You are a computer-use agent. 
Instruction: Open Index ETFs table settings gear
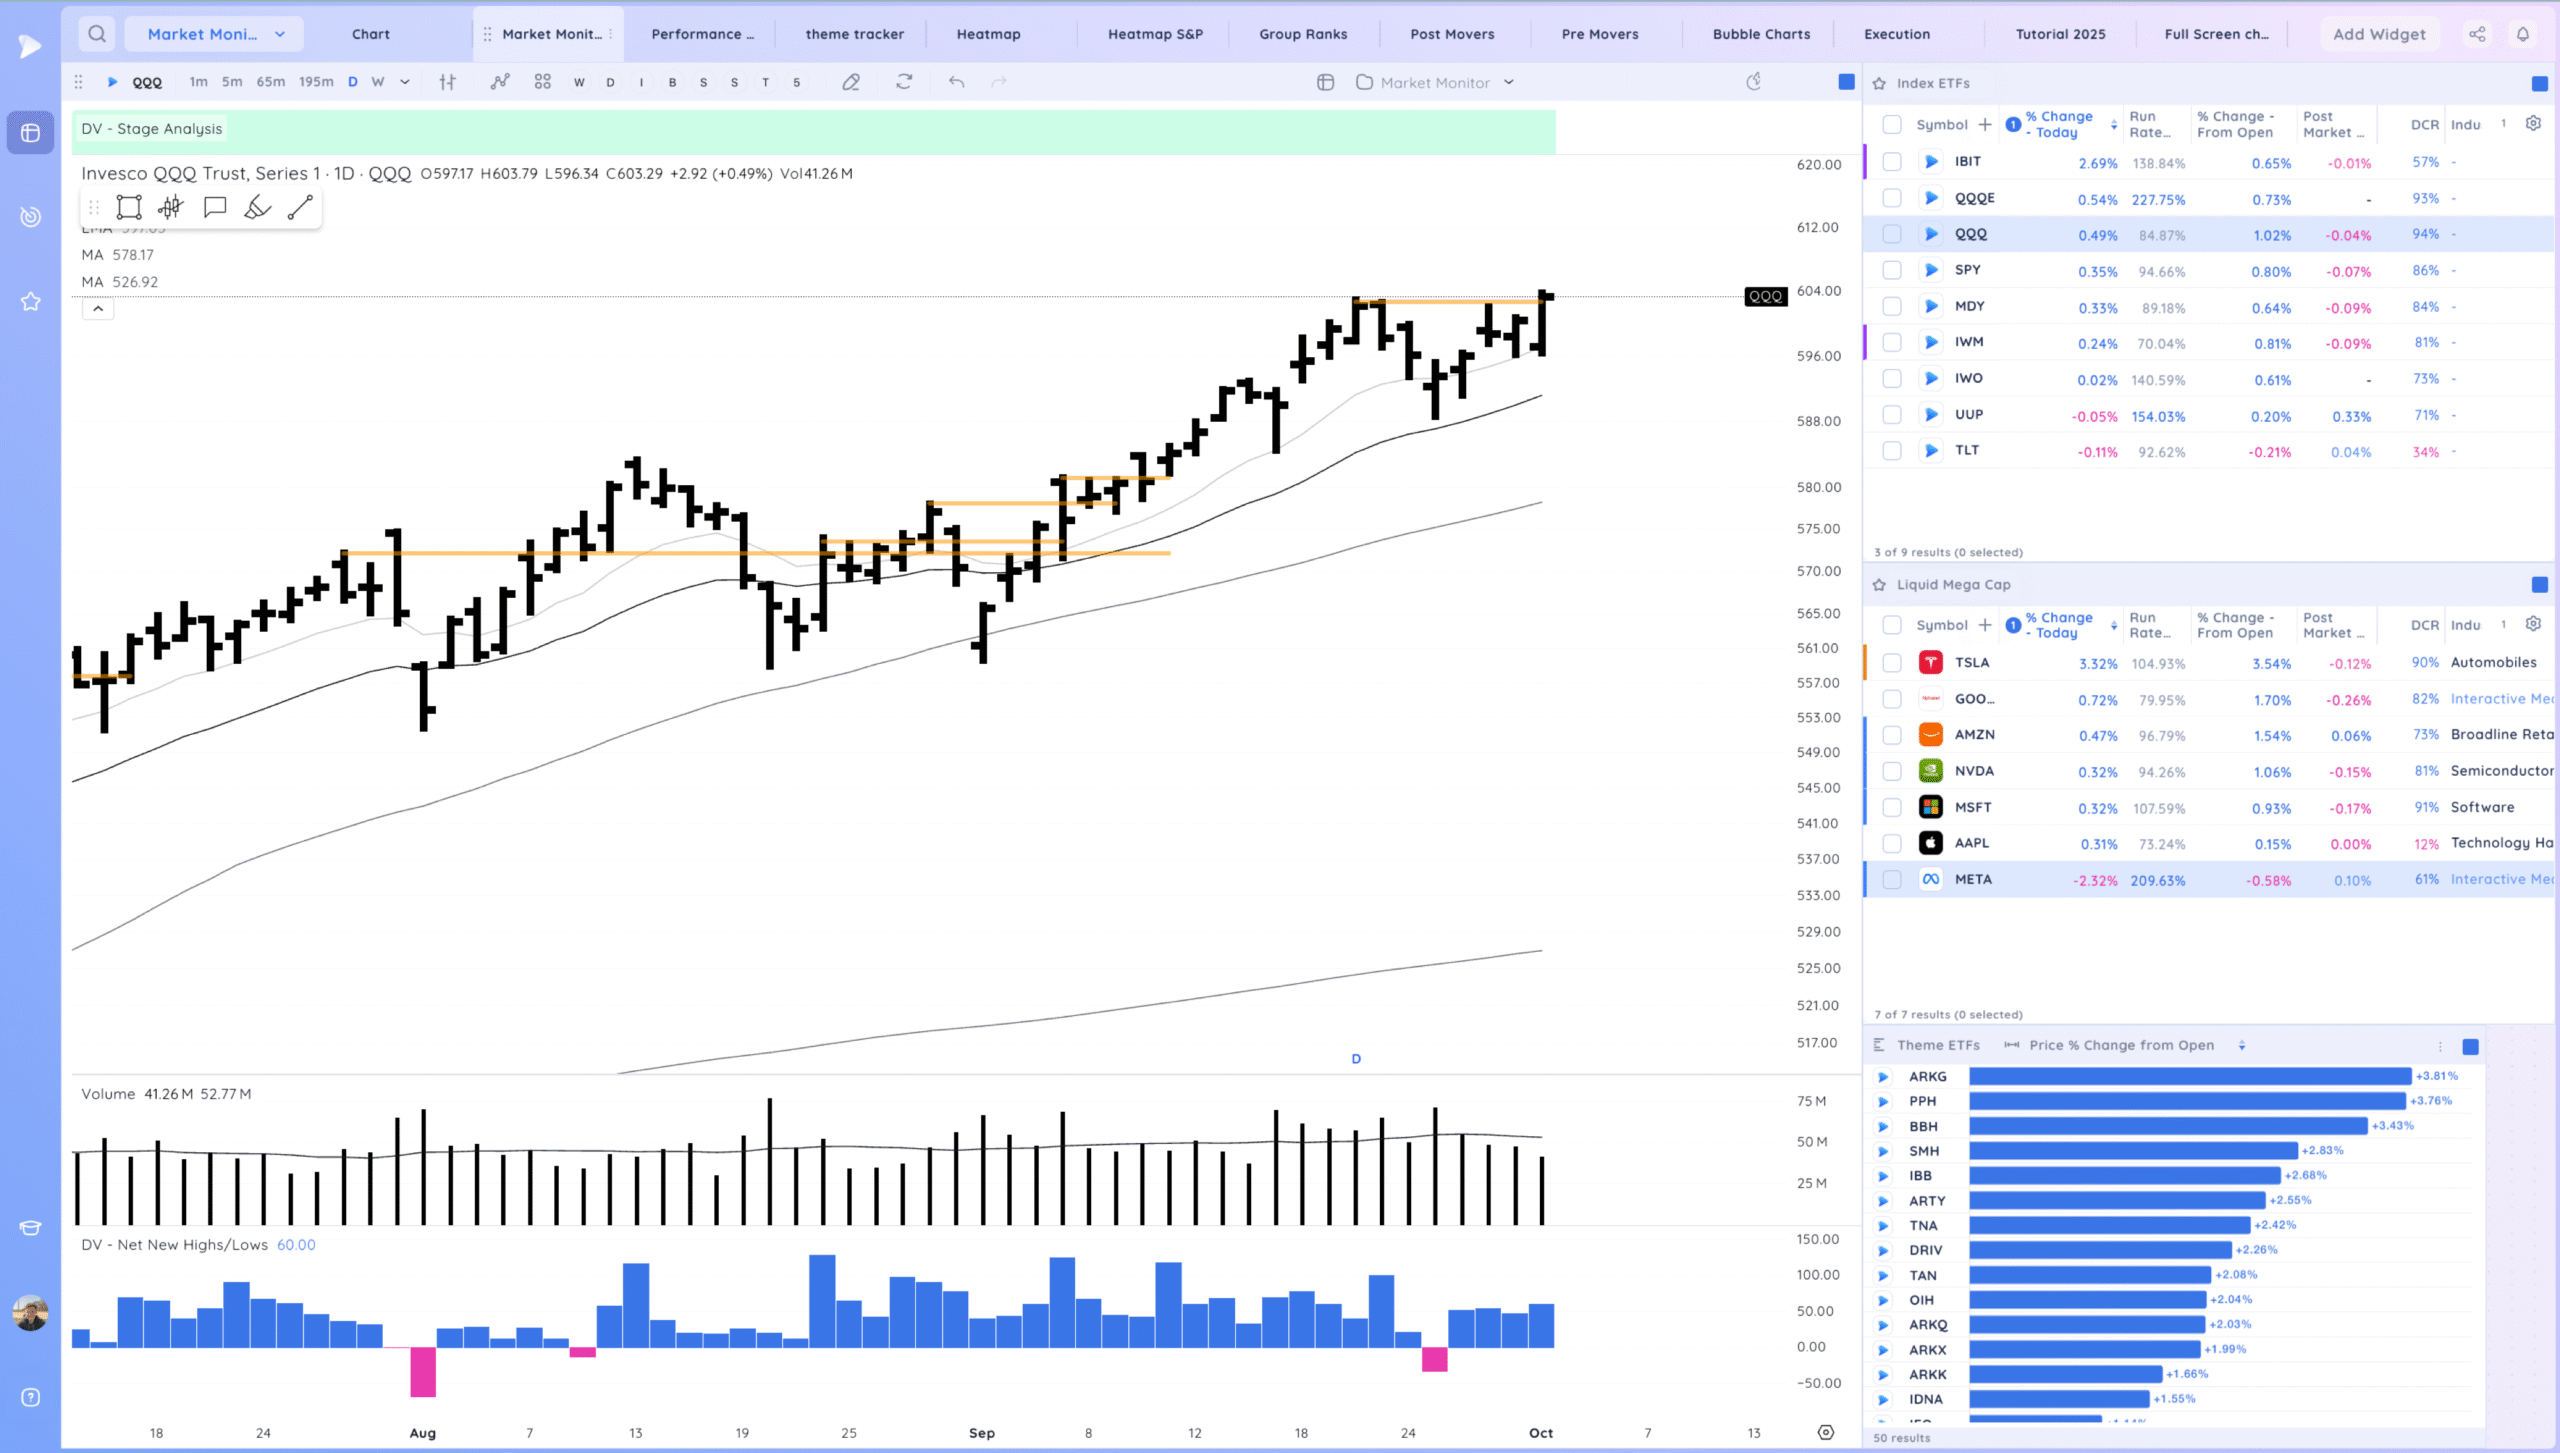(2533, 124)
